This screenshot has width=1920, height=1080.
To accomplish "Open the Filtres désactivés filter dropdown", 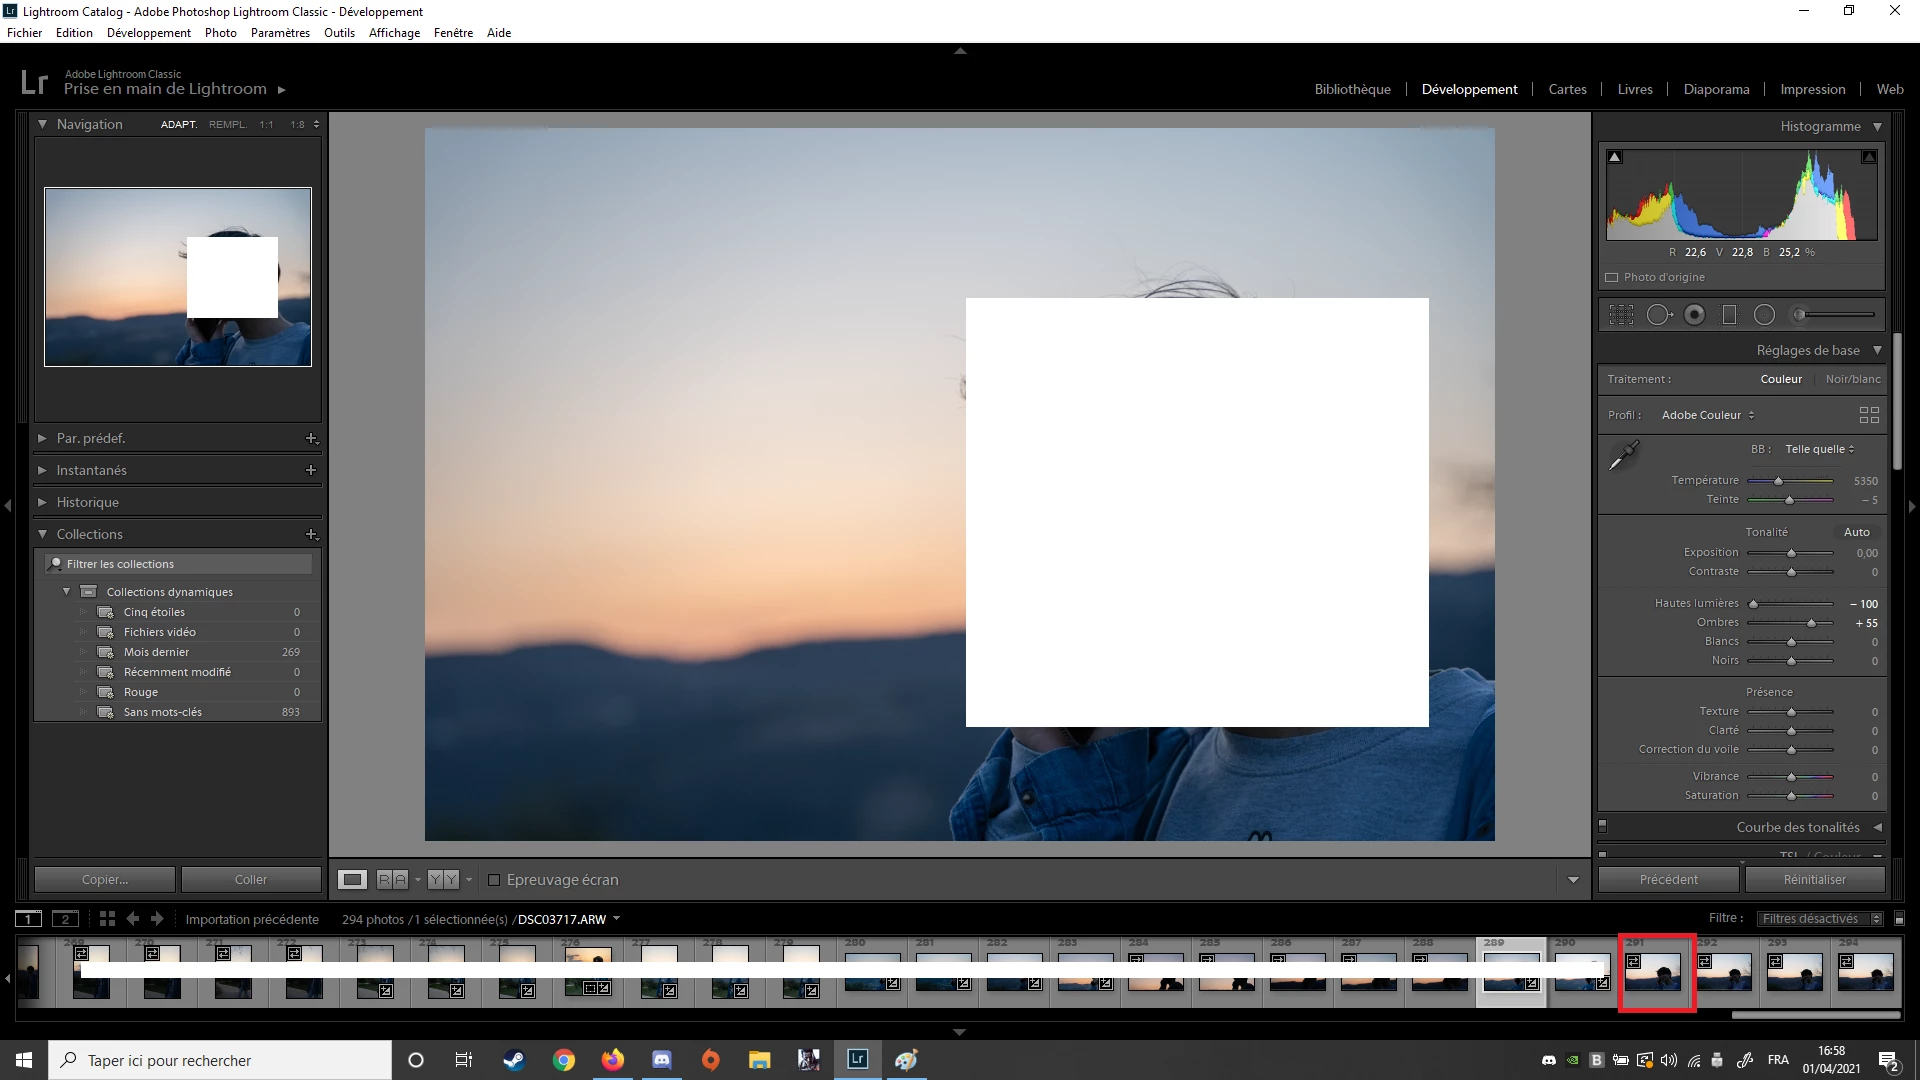I will click(x=1820, y=919).
